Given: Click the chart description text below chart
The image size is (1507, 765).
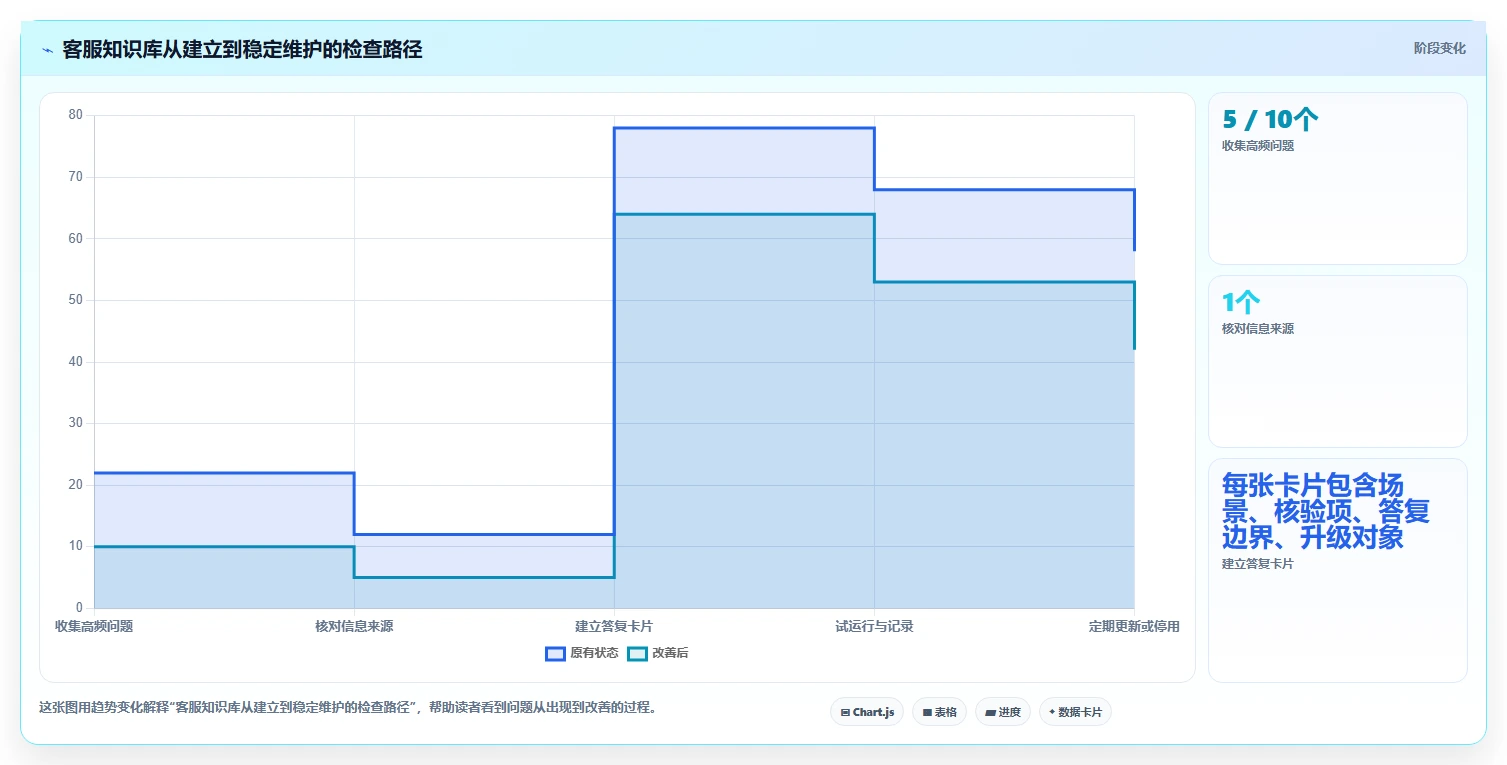Looking at the screenshot, I should click(x=348, y=707).
